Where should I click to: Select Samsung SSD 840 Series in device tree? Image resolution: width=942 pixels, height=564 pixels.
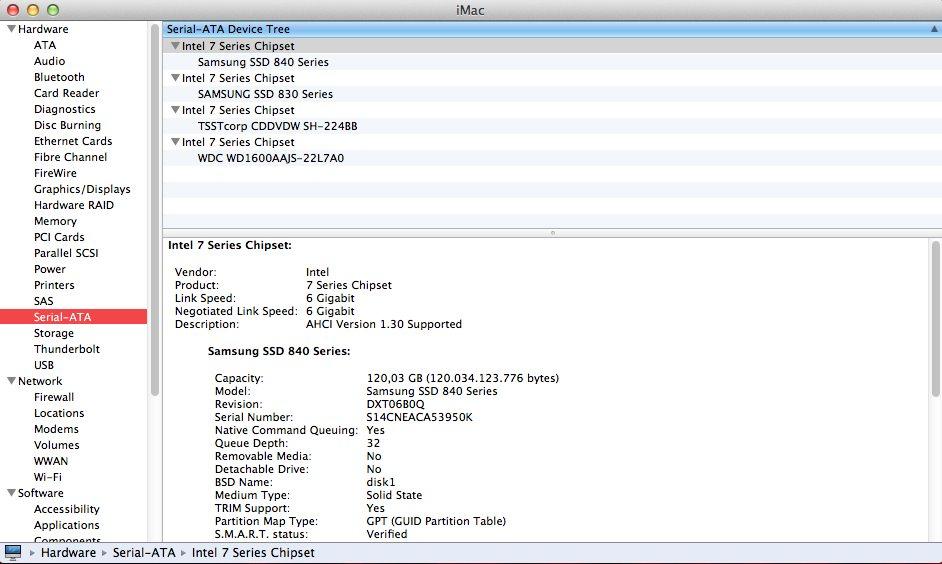click(263, 62)
